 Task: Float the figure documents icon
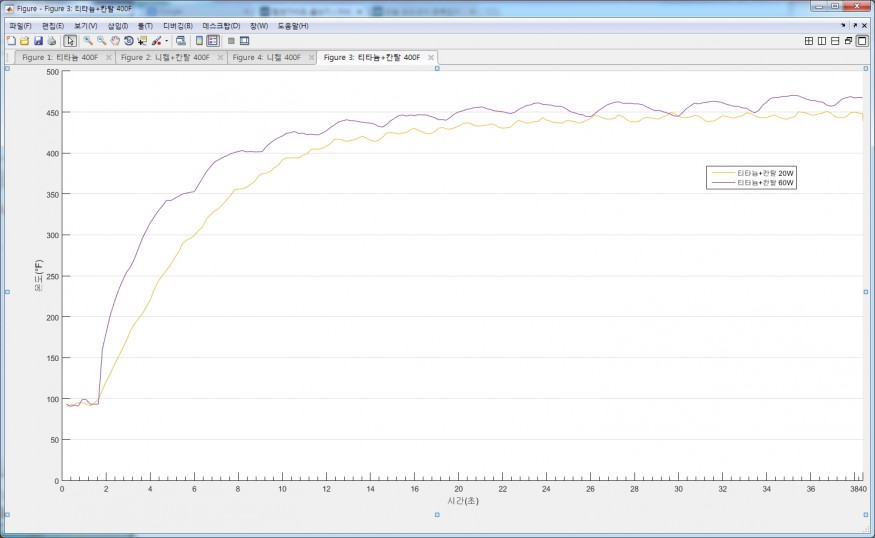pos(849,41)
